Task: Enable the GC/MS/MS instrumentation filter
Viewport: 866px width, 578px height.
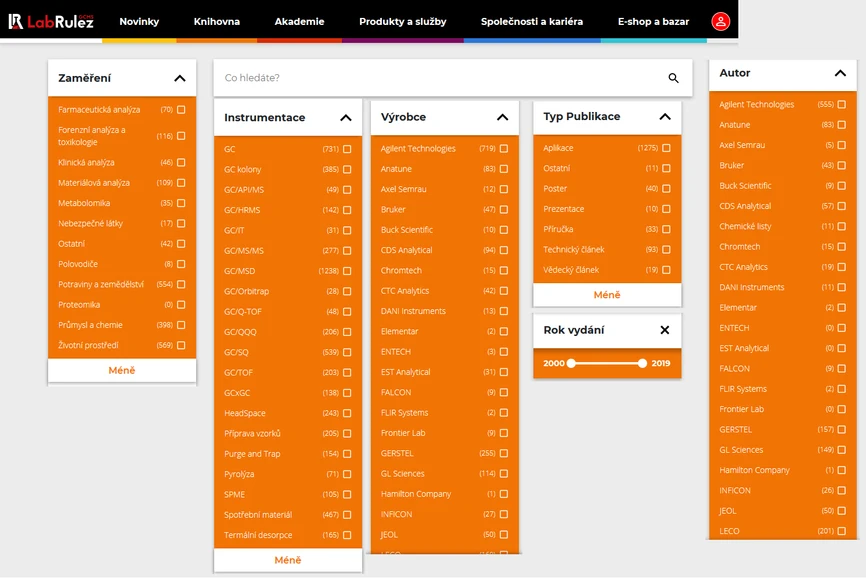Action: (x=347, y=251)
